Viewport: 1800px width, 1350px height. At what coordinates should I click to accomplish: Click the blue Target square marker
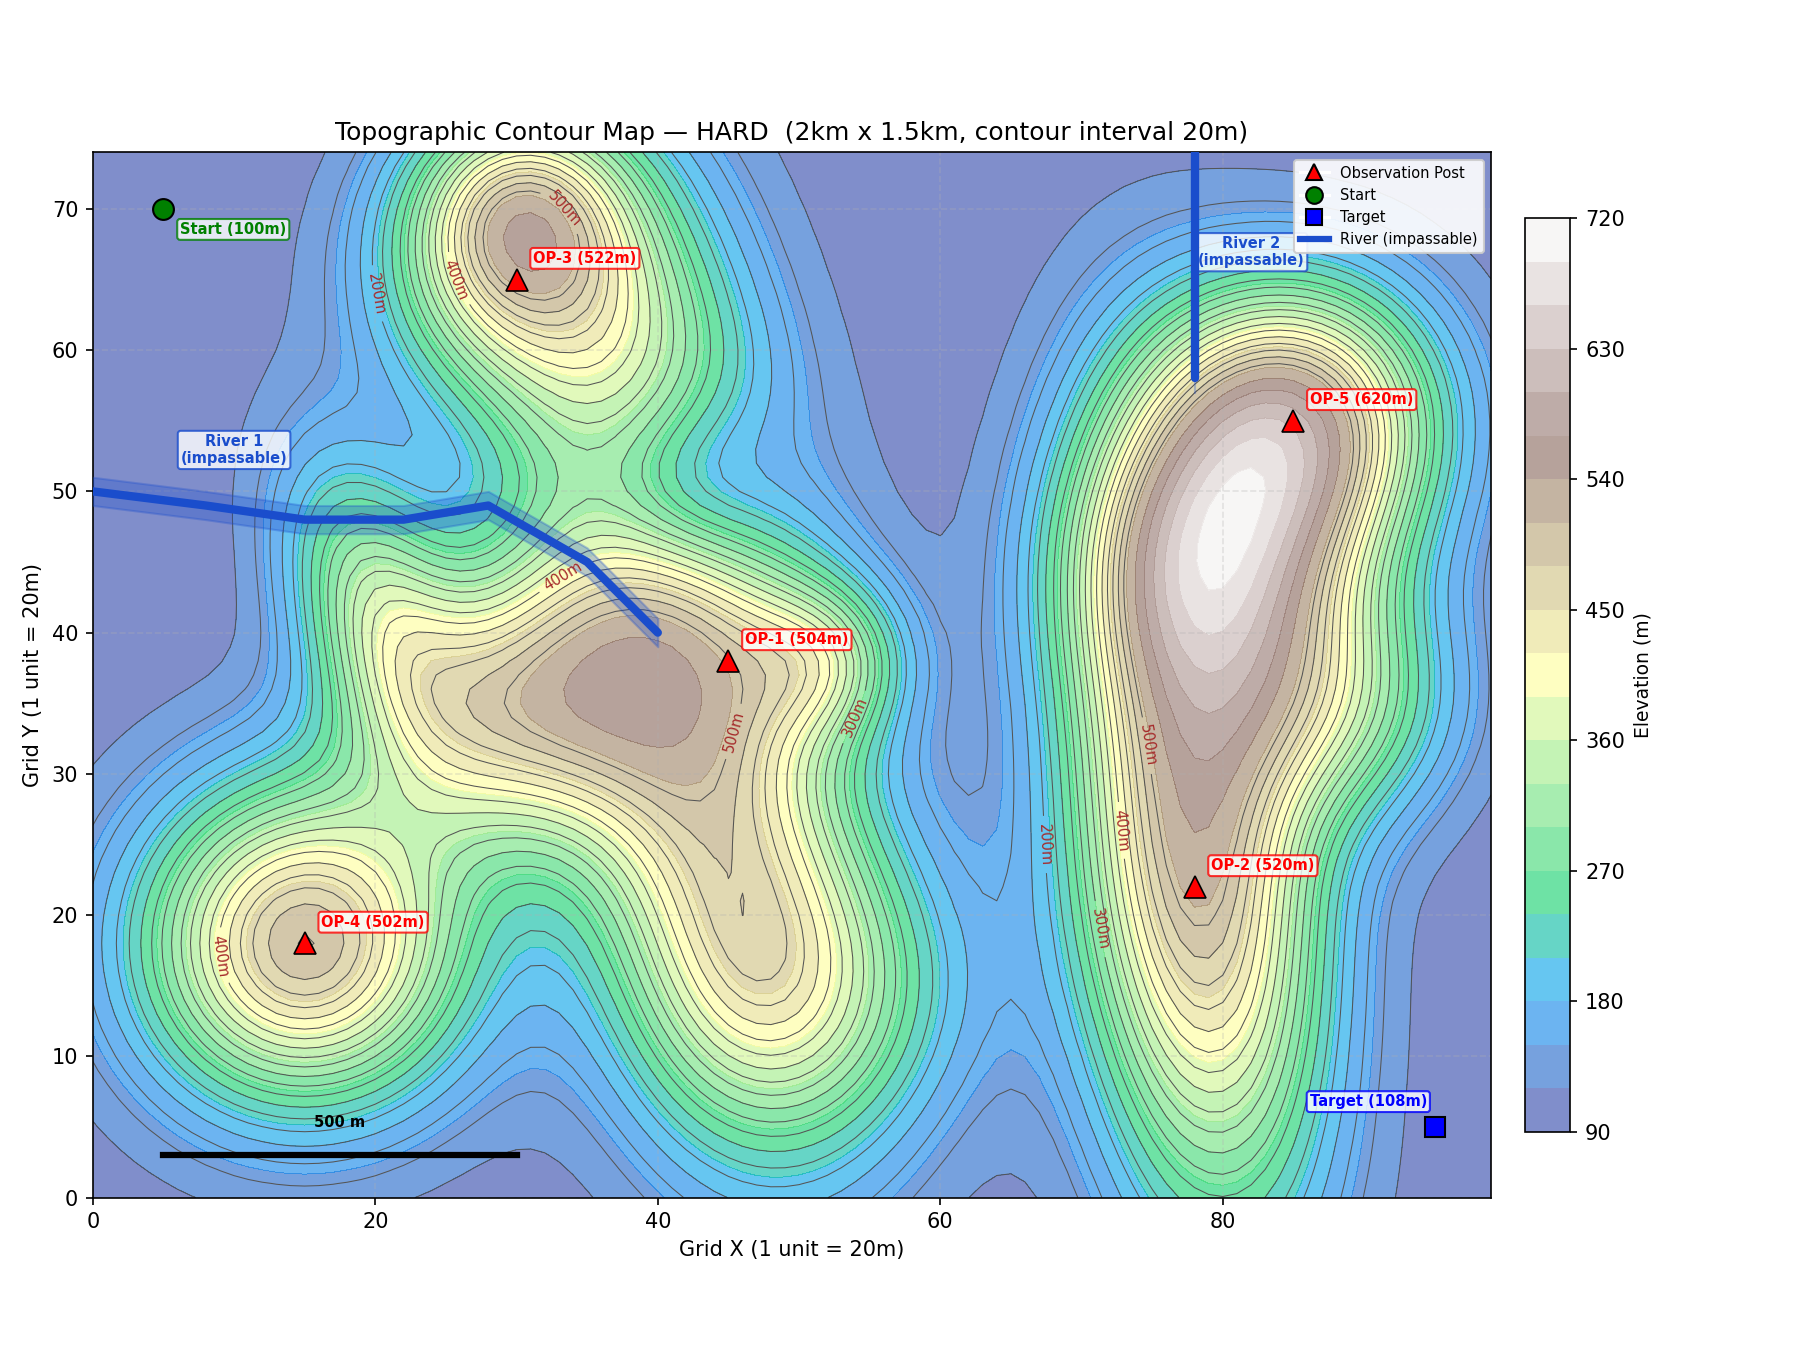pyautogui.click(x=1434, y=1127)
